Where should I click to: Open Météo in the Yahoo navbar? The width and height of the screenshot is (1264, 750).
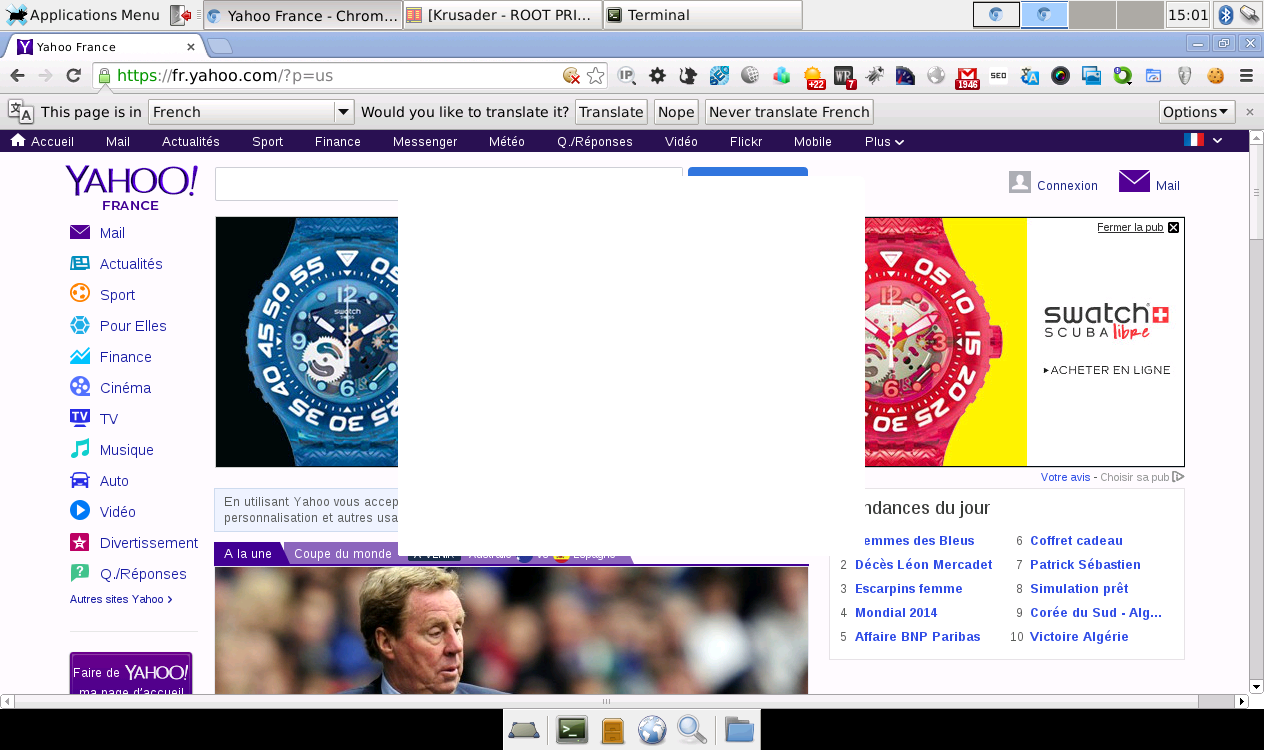(507, 142)
